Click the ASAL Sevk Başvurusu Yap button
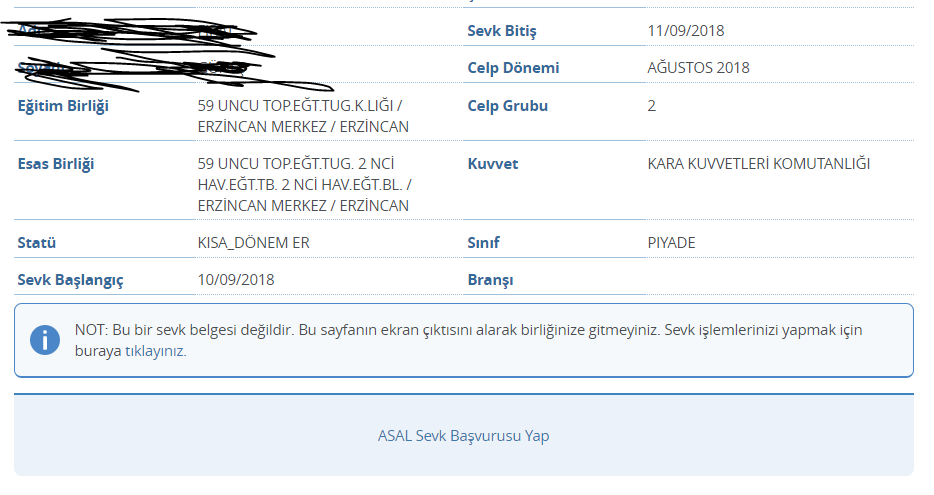This screenshot has height=495, width=934. (x=463, y=435)
